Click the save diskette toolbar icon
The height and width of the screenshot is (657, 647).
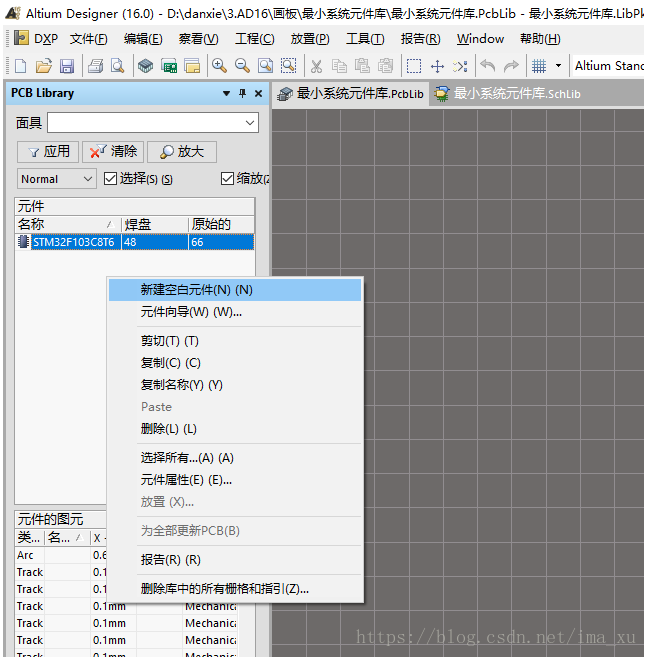coord(67,66)
